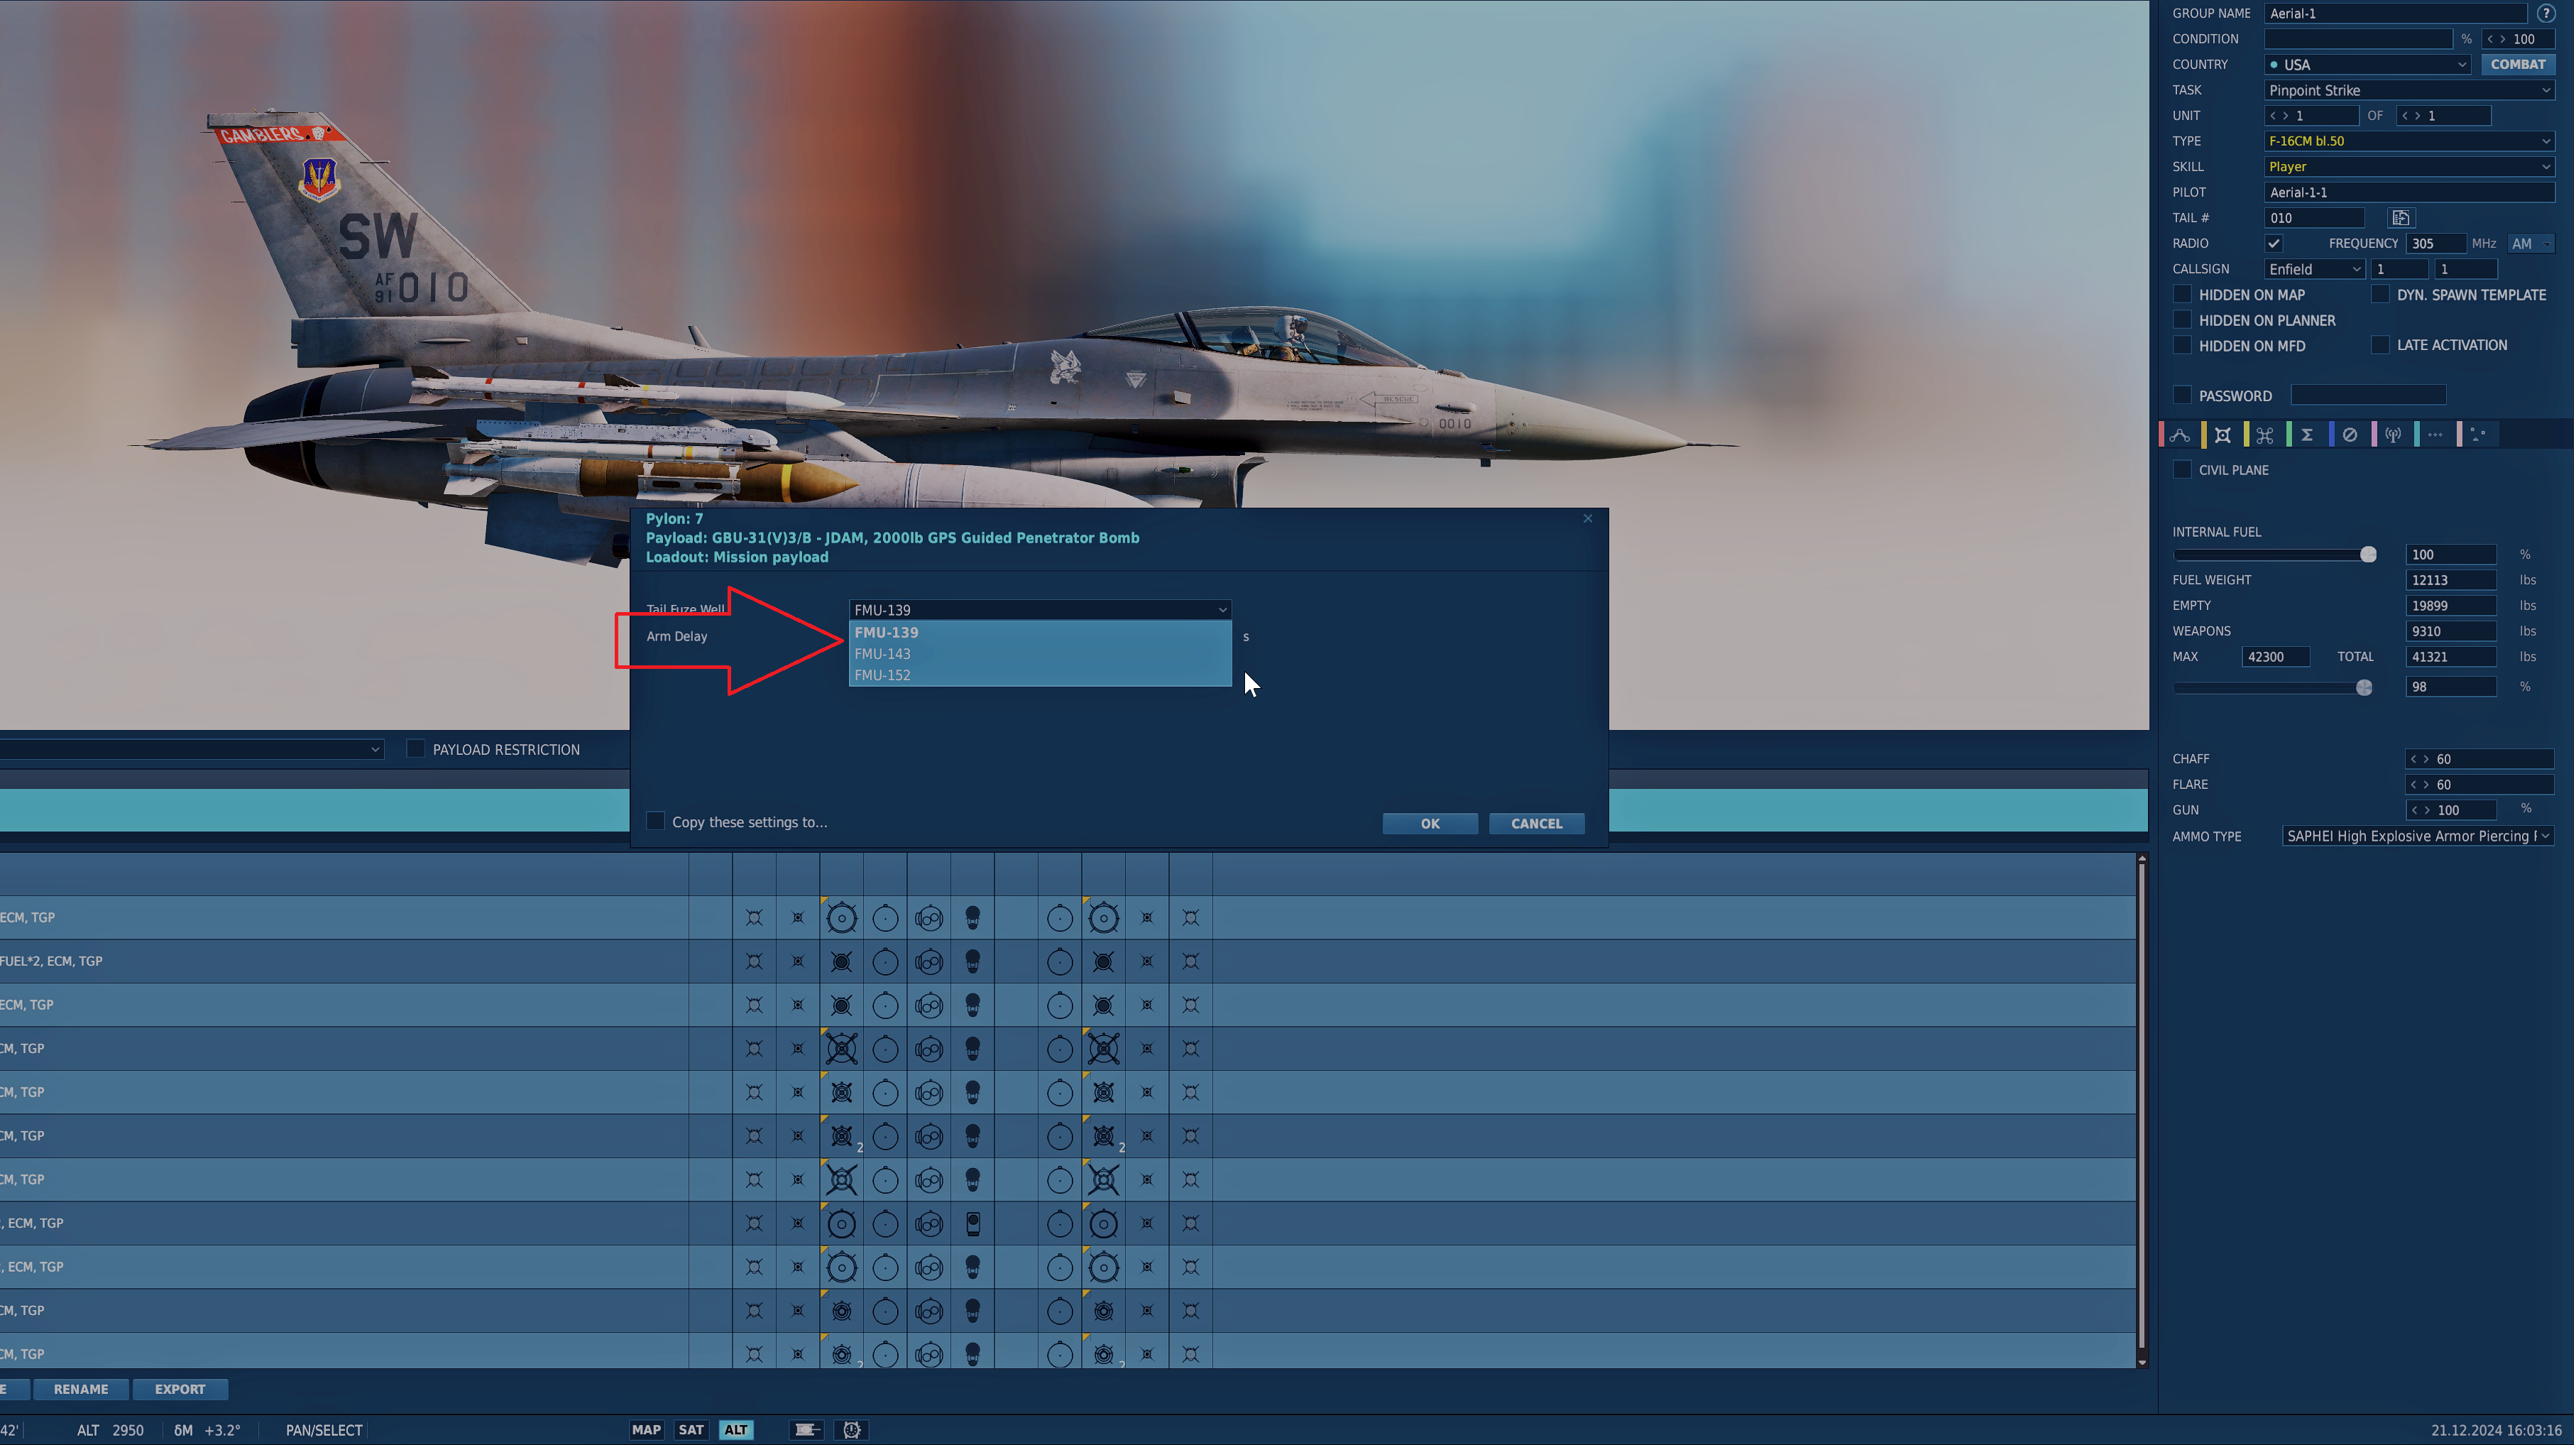Click the RENAME loadout button
2576x1445 pixels.
click(x=81, y=1389)
